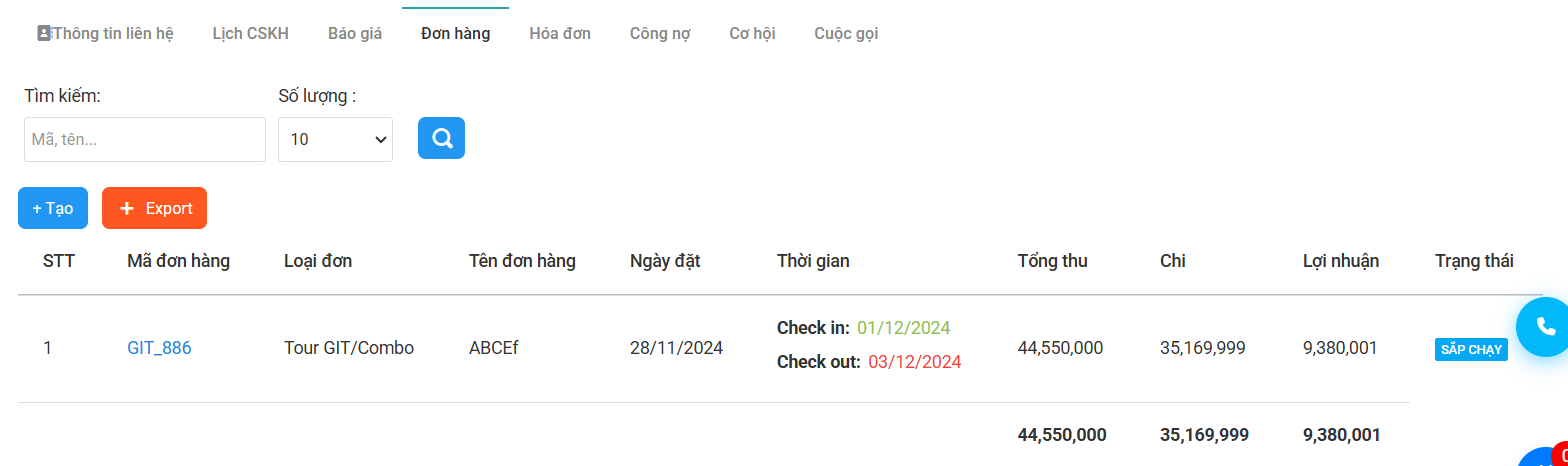Viewport: 1568px width, 466px height.
Task: Click the Mã đơn hàng column header
Action: [x=179, y=261]
